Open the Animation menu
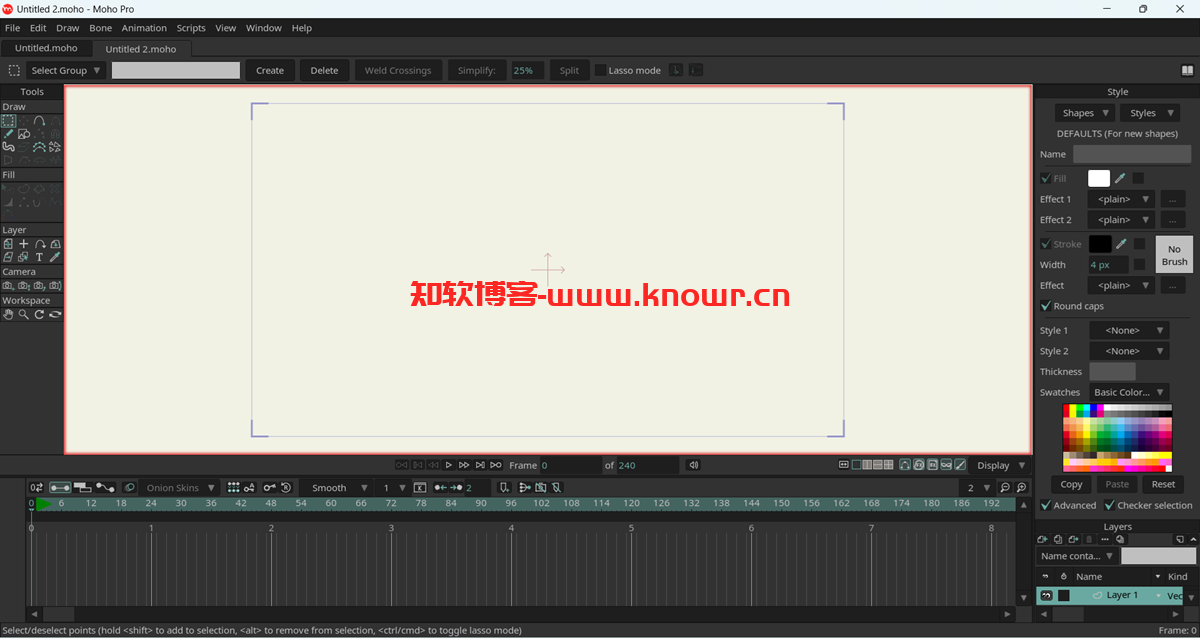Viewport: 1200px width, 638px height. click(144, 28)
